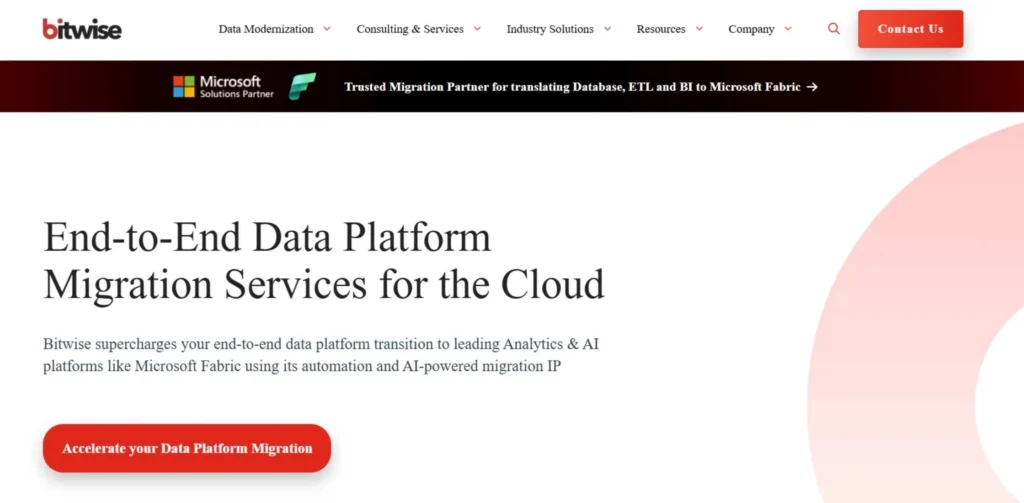
Task: Click the arrow after the Microsoft Fabric banner text
Action: 812,87
